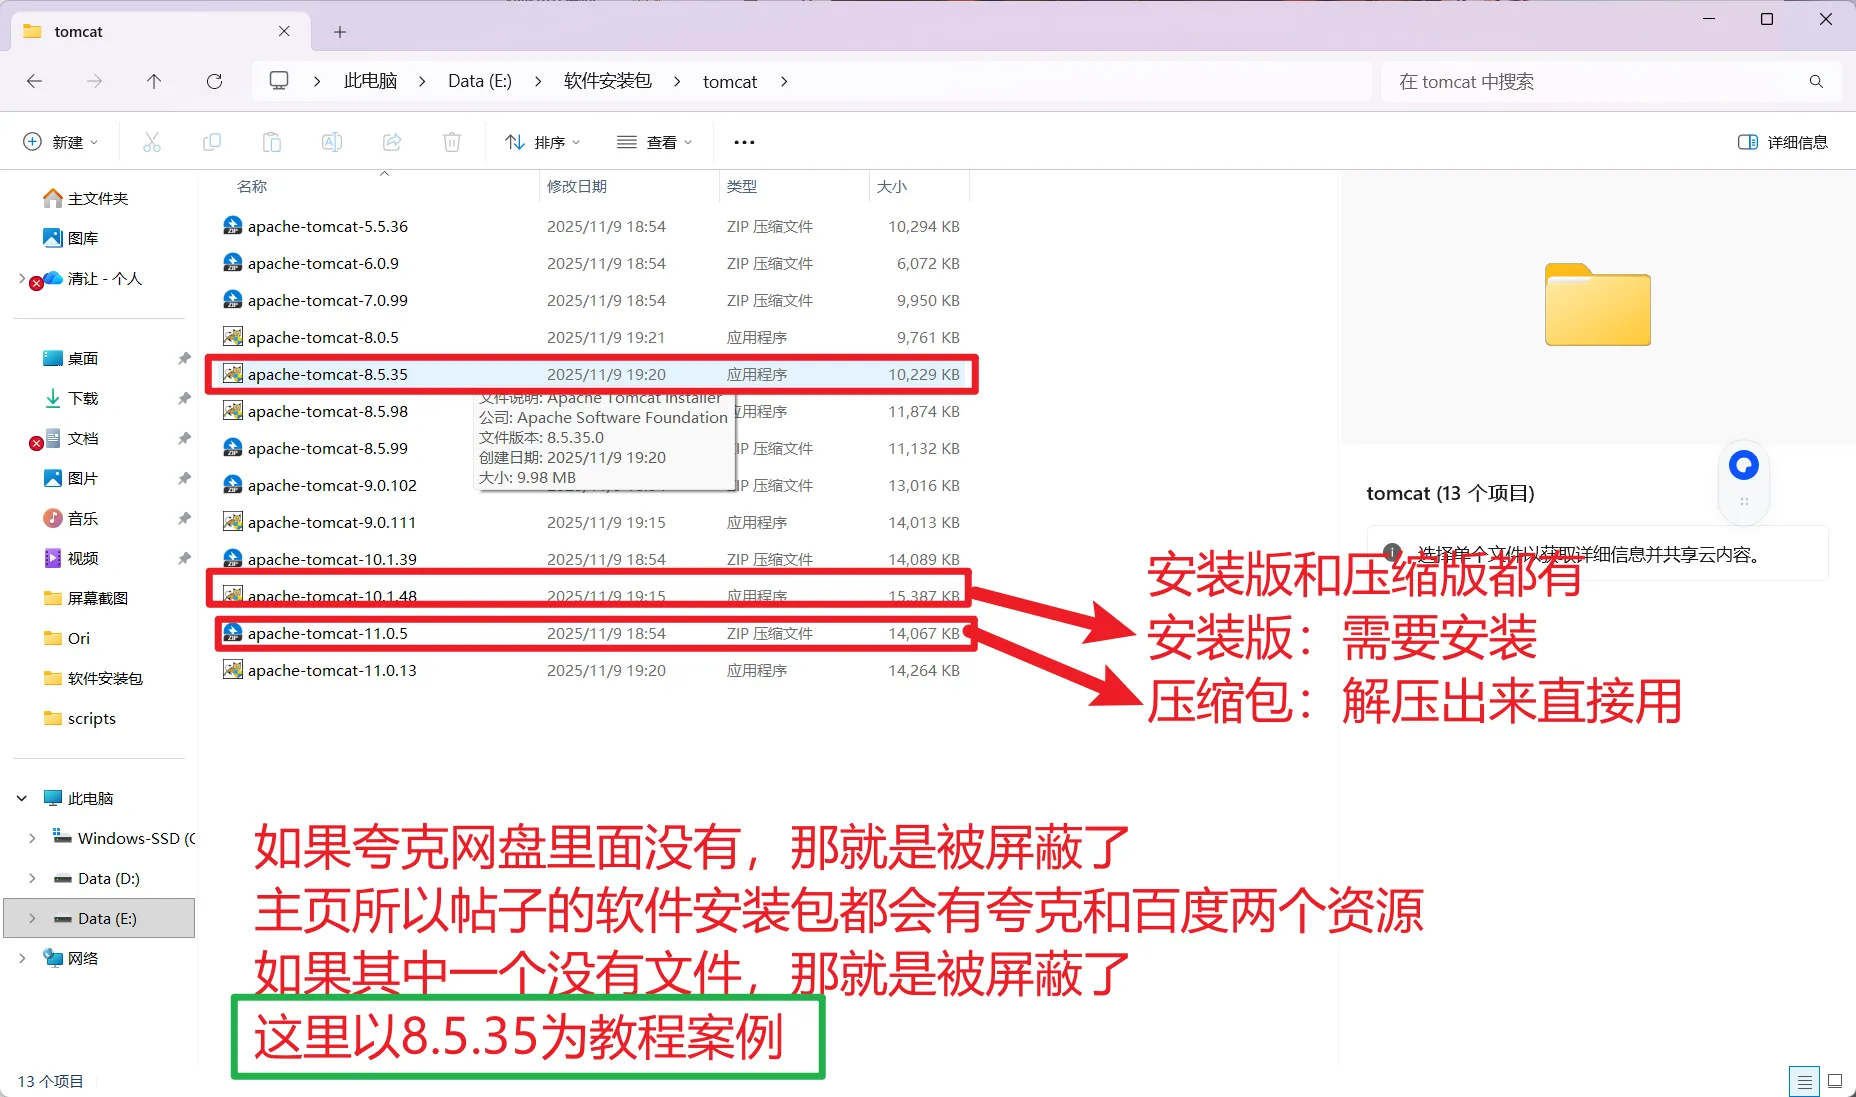
Task: Expand the Data (D:) drive node
Action: point(32,878)
